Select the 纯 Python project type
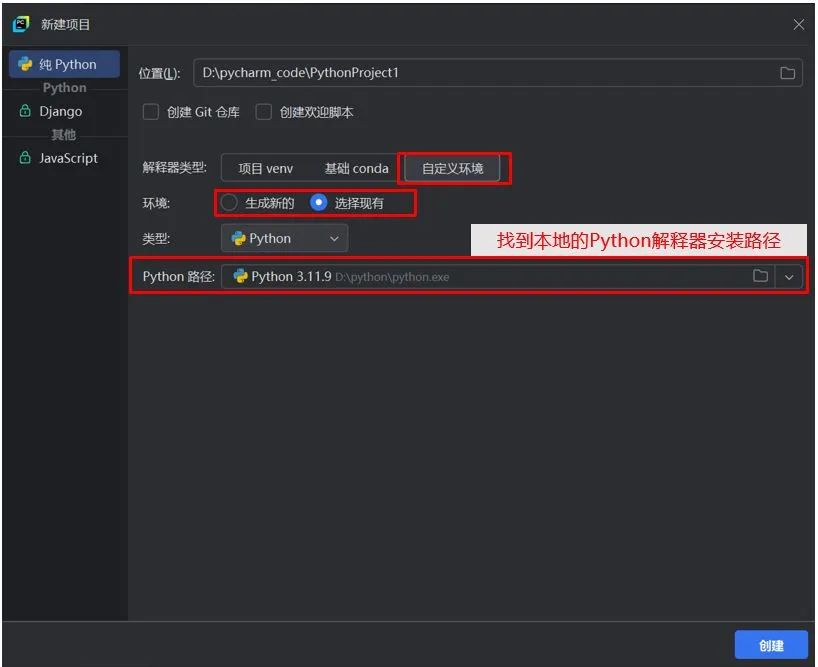This screenshot has height=667, width=818. tap(65, 64)
